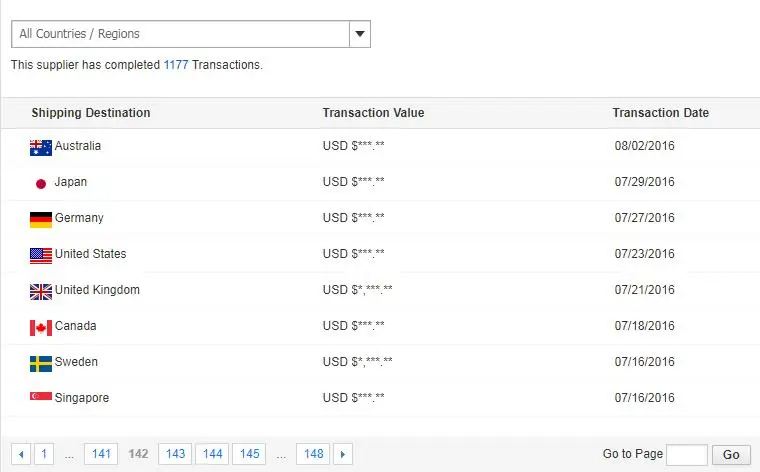Click the United Kingdom flag icon
This screenshot has height=472, width=760.
click(x=41, y=291)
